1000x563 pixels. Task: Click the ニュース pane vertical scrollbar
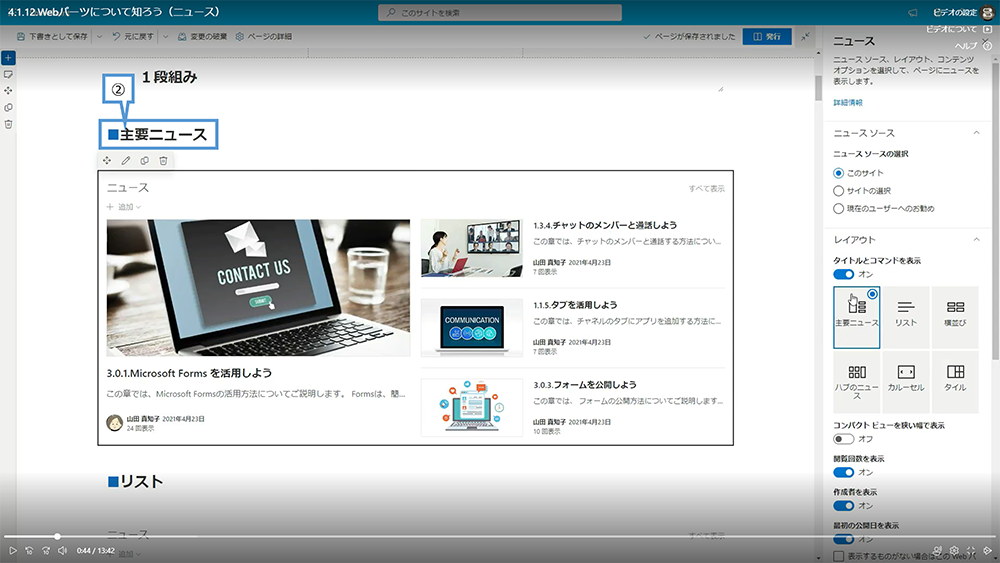click(996, 210)
